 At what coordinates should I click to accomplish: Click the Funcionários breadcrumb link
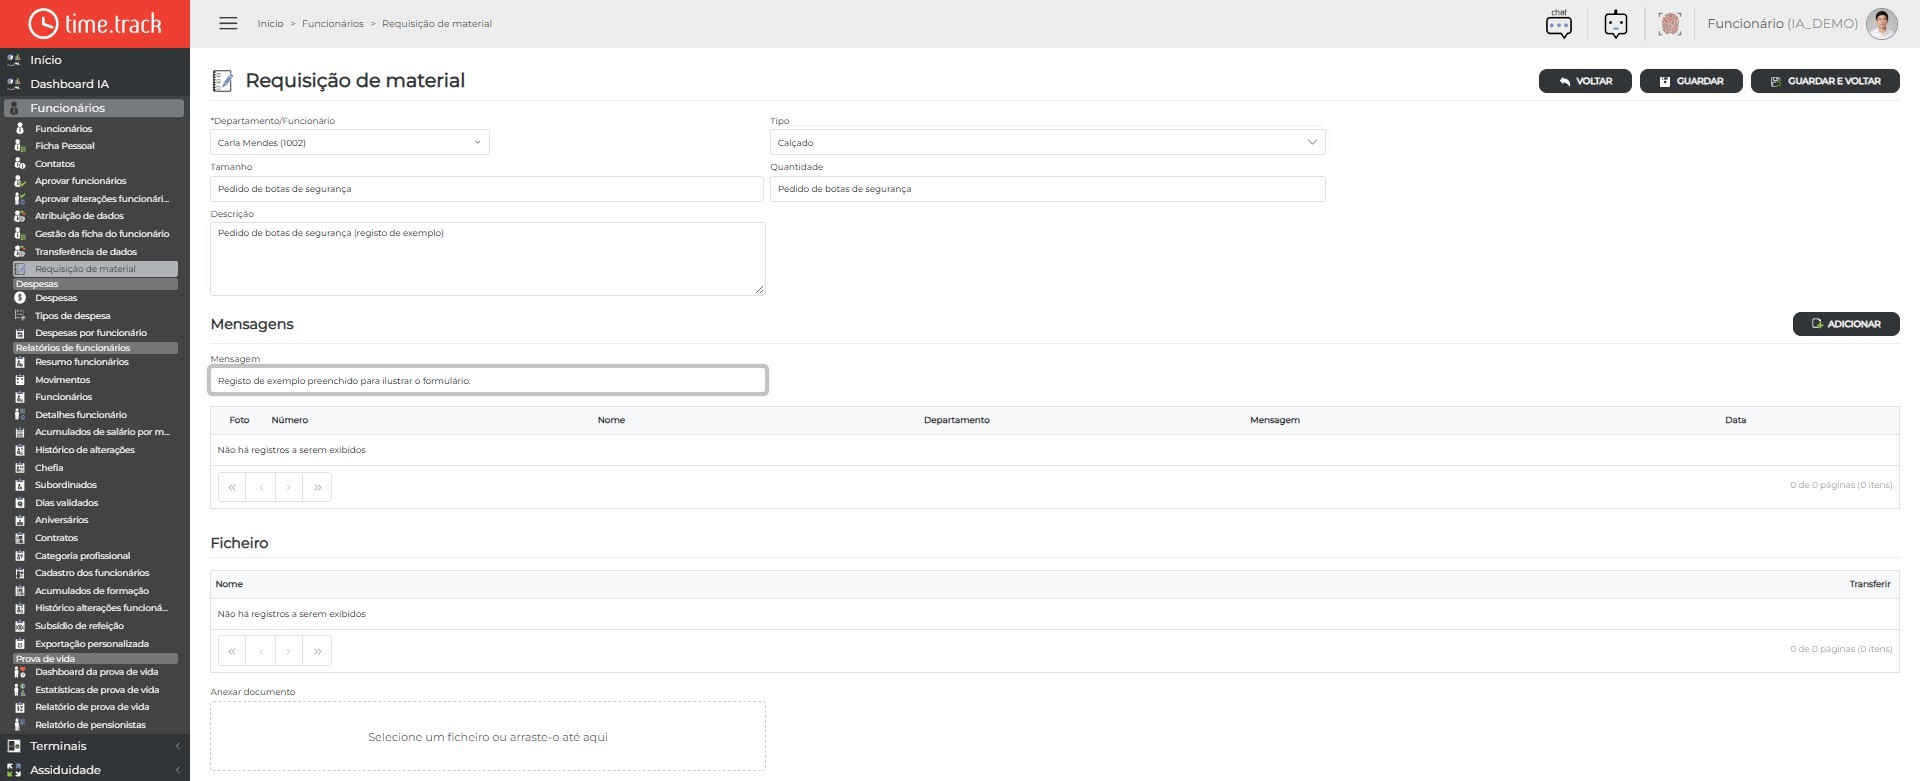[x=332, y=24]
